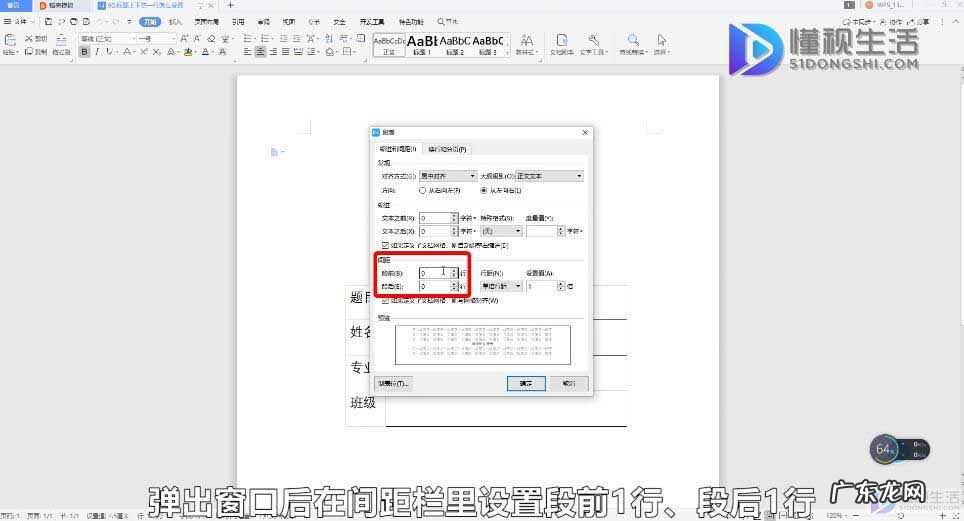Open the 文件 file menu dropdown
964x521 pixels.
pyautogui.click(x=19, y=22)
